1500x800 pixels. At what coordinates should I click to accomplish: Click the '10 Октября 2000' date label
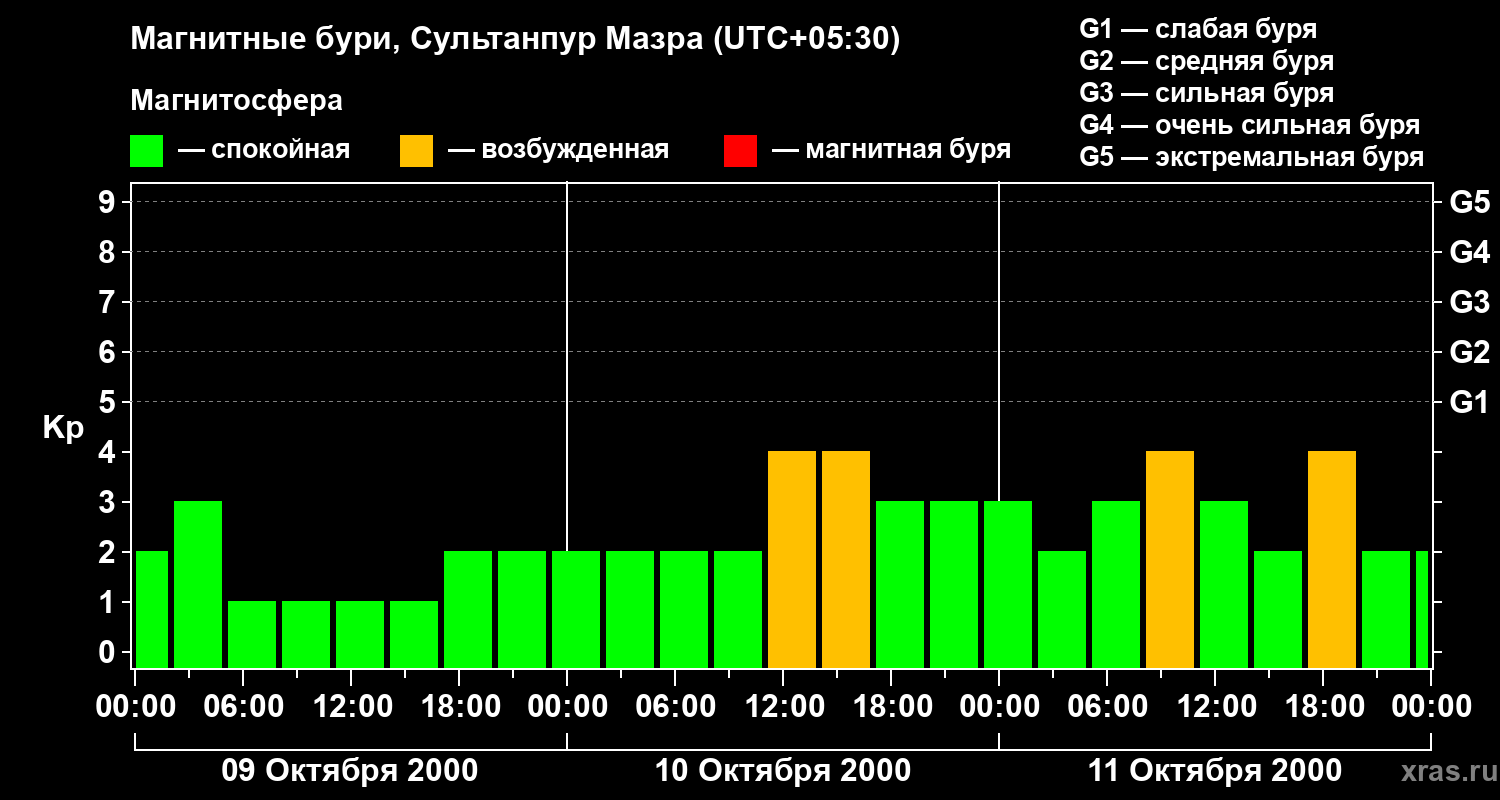tap(782, 771)
